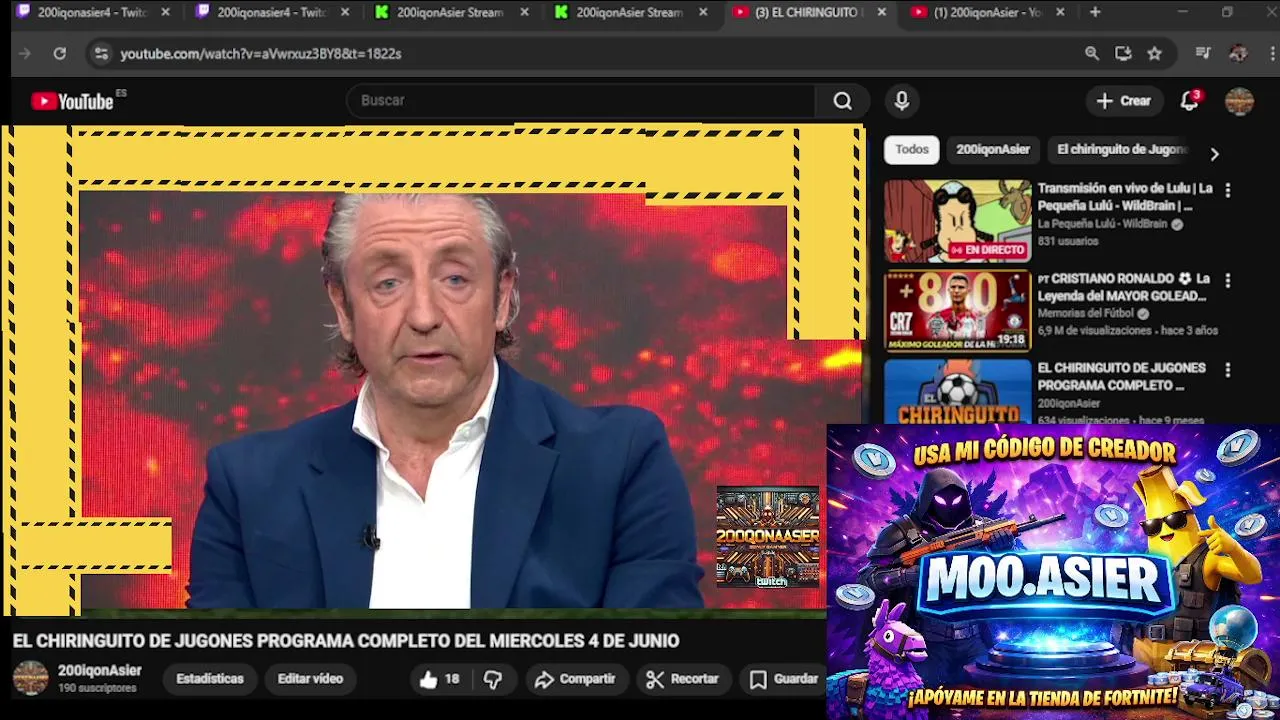Open the site information icon in the address bar
This screenshot has height=720, width=1280.
coord(100,54)
